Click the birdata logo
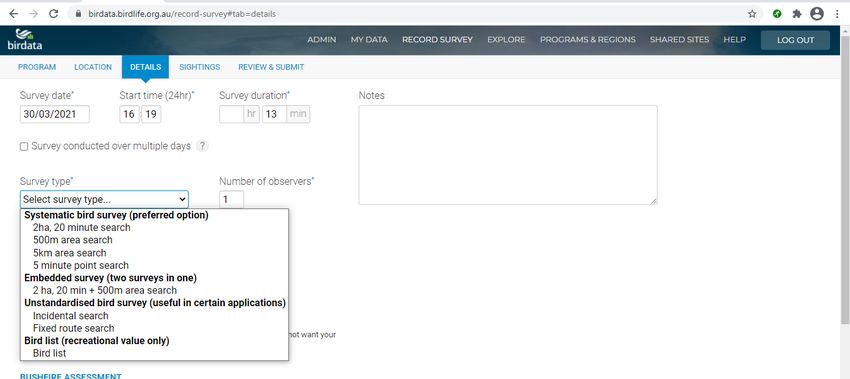850x379 pixels. [25, 40]
